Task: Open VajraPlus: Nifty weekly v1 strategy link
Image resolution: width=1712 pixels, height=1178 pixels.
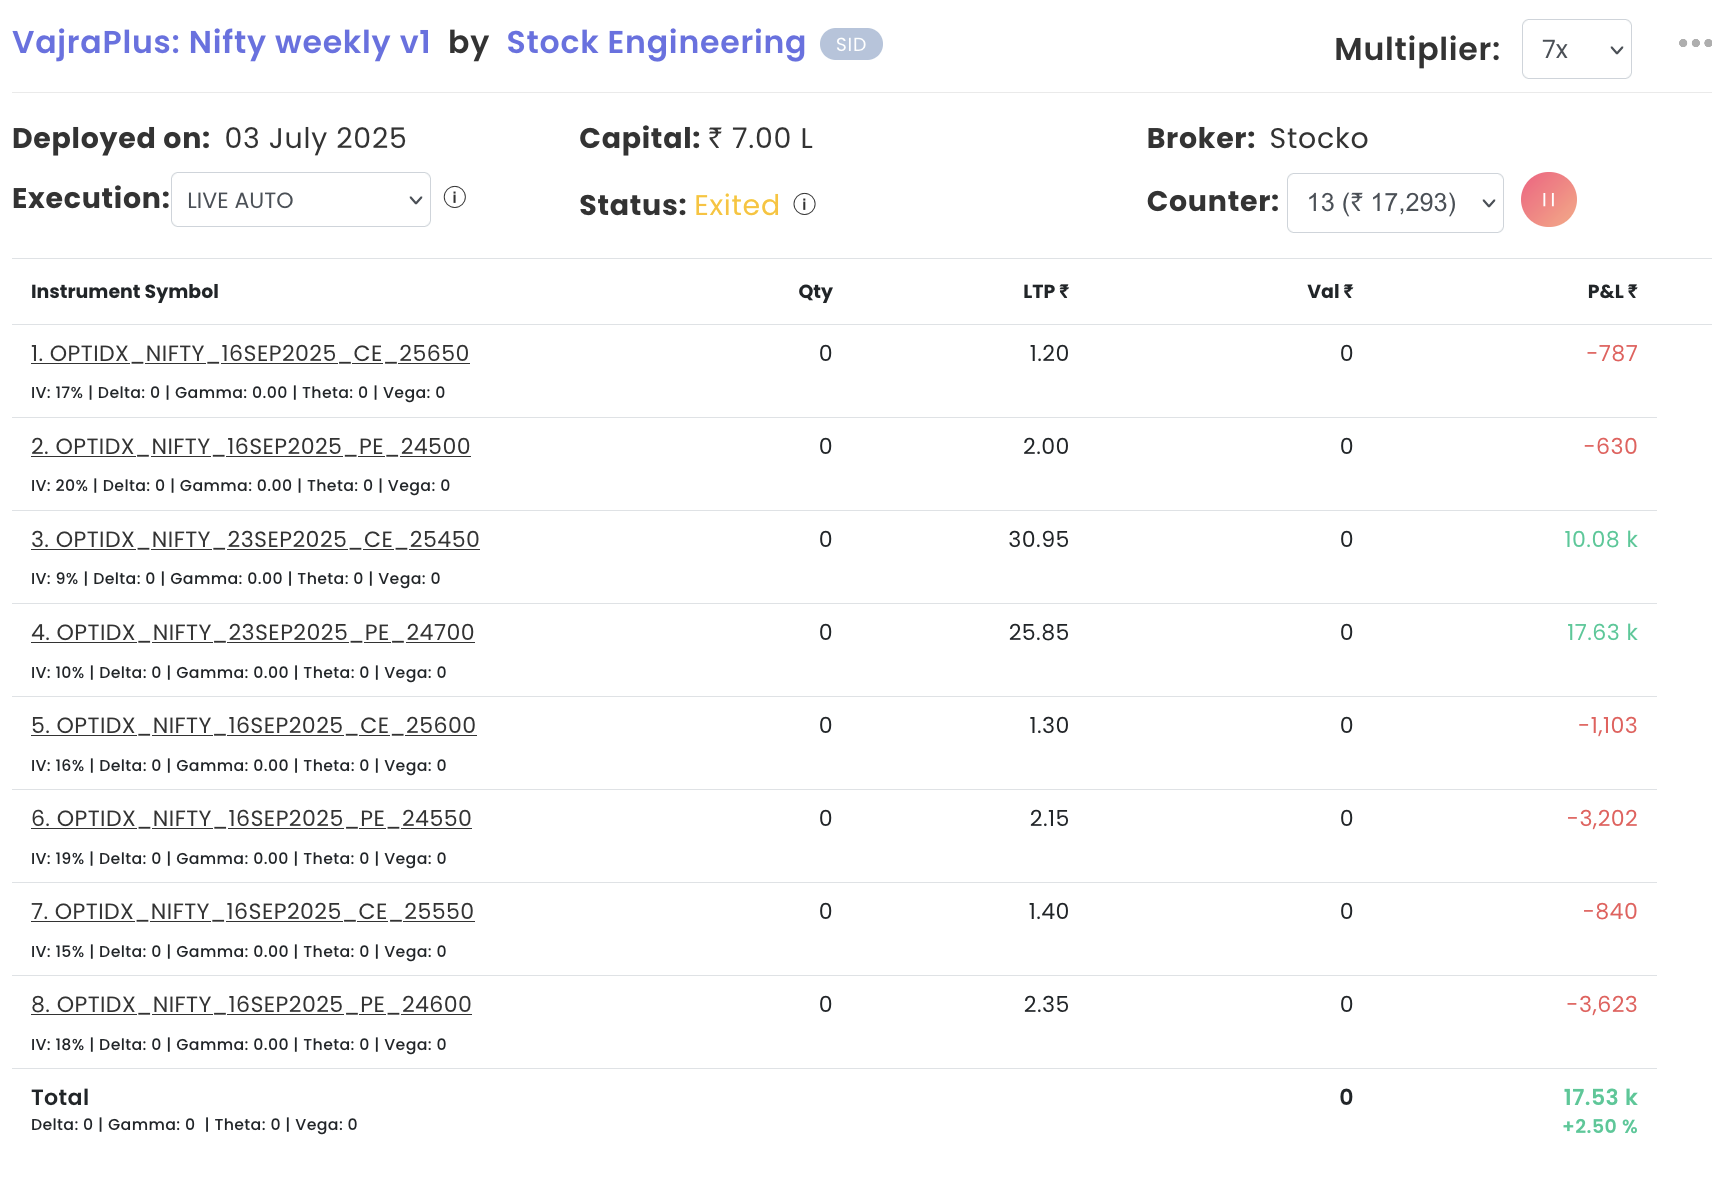Action: pyautogui.click(x=221, y=43)
